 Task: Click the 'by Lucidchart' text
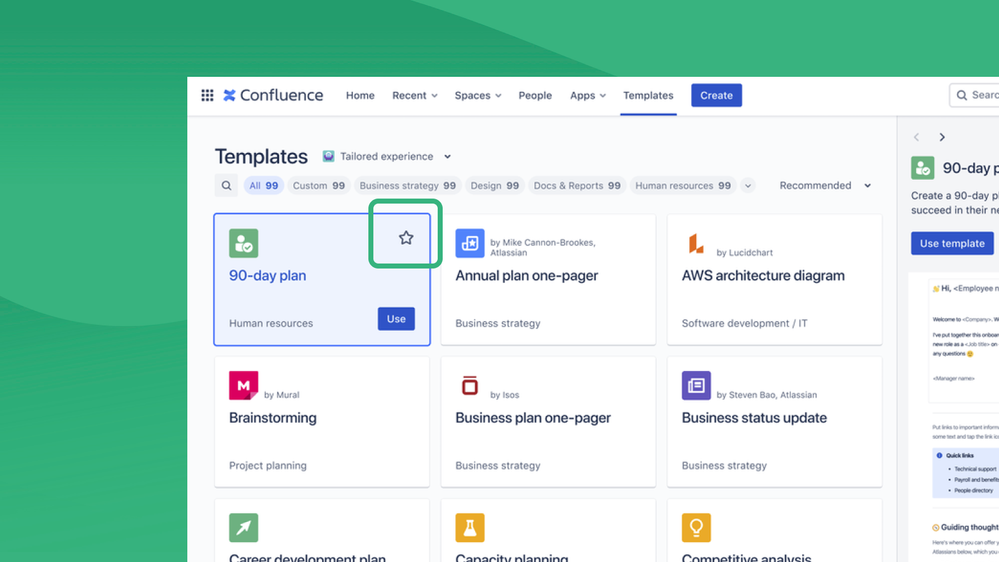pos(744,252)
